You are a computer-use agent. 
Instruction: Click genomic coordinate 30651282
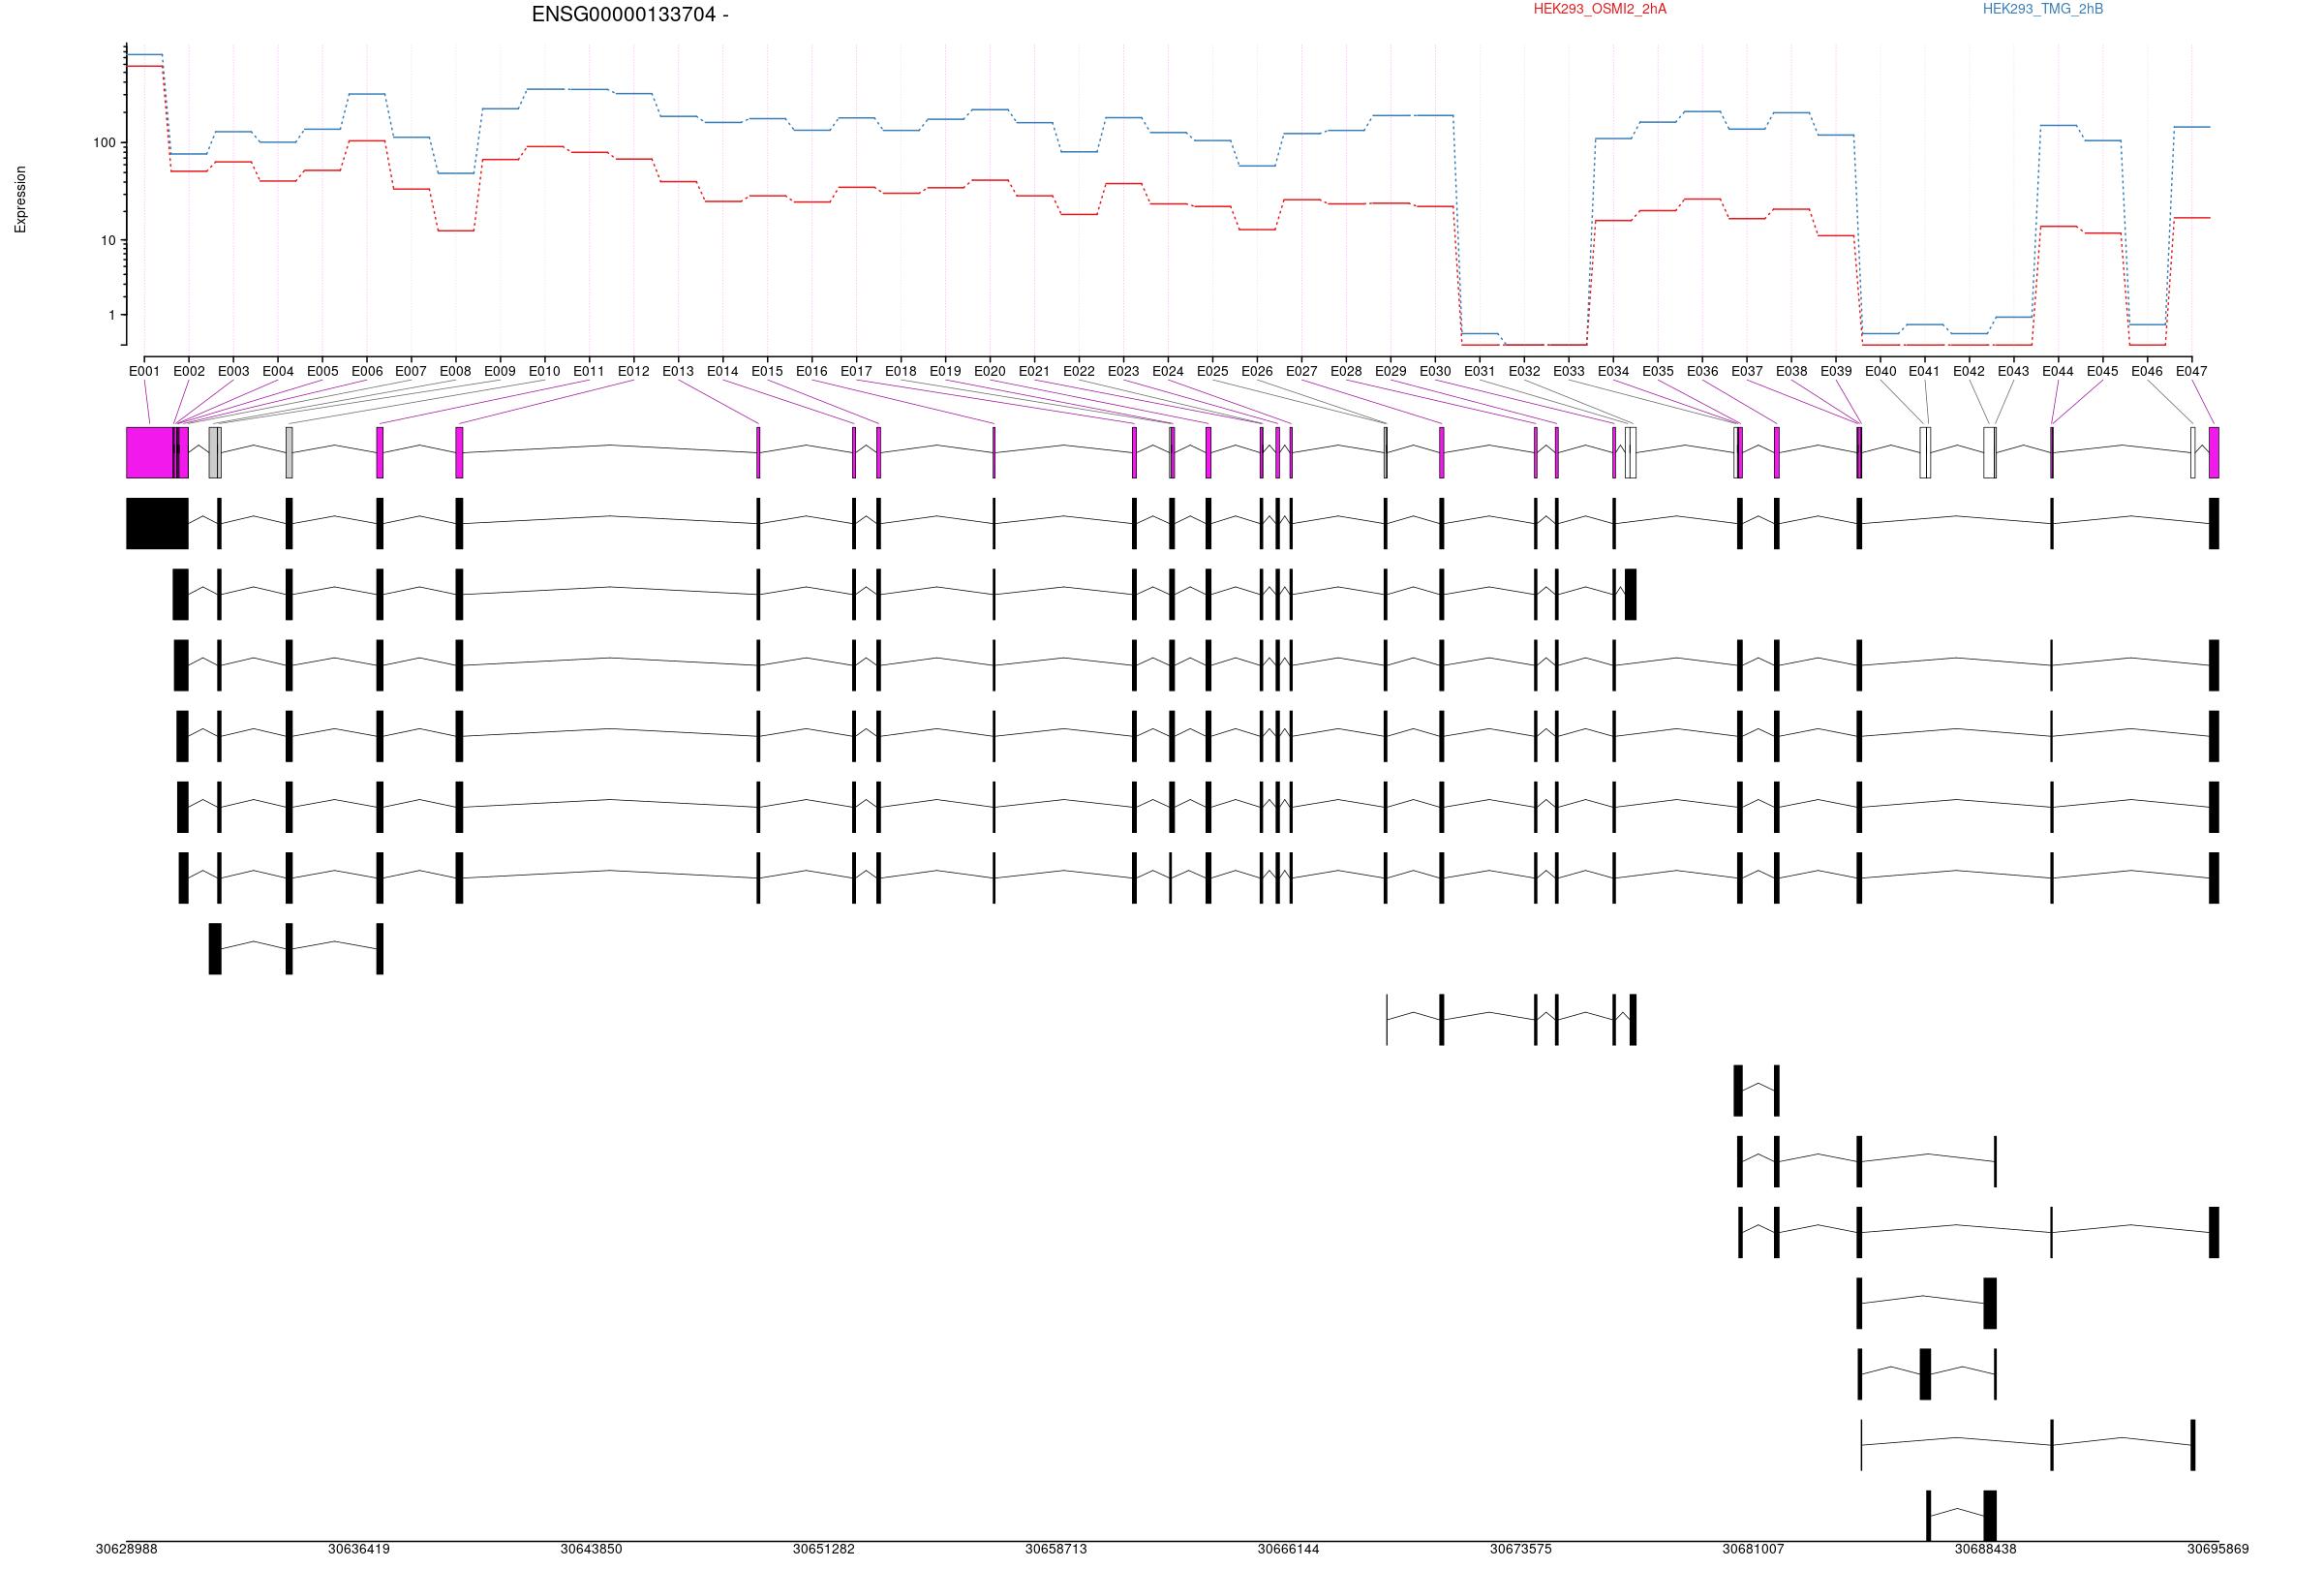pos(824,1549)
